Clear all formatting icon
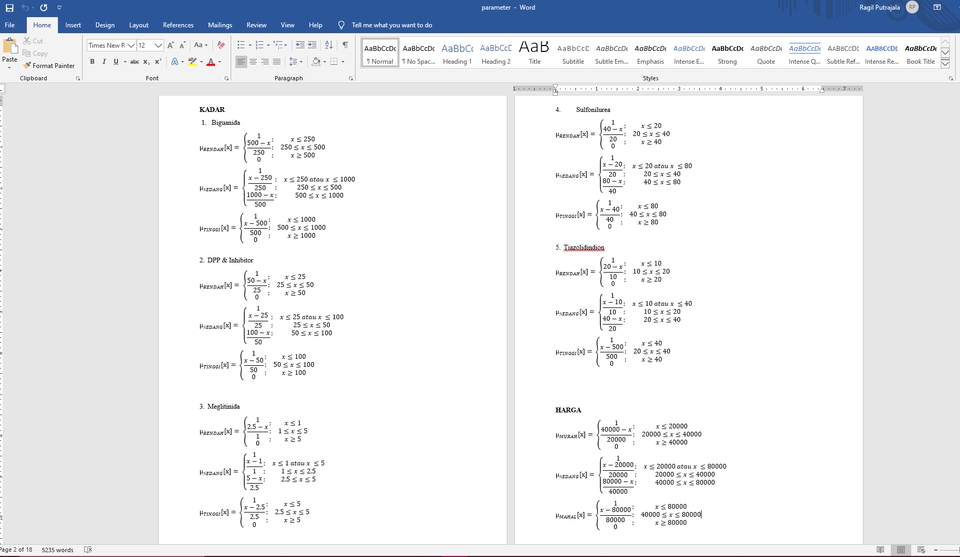This screenshot has width=960, height=557. coord(221,45)
